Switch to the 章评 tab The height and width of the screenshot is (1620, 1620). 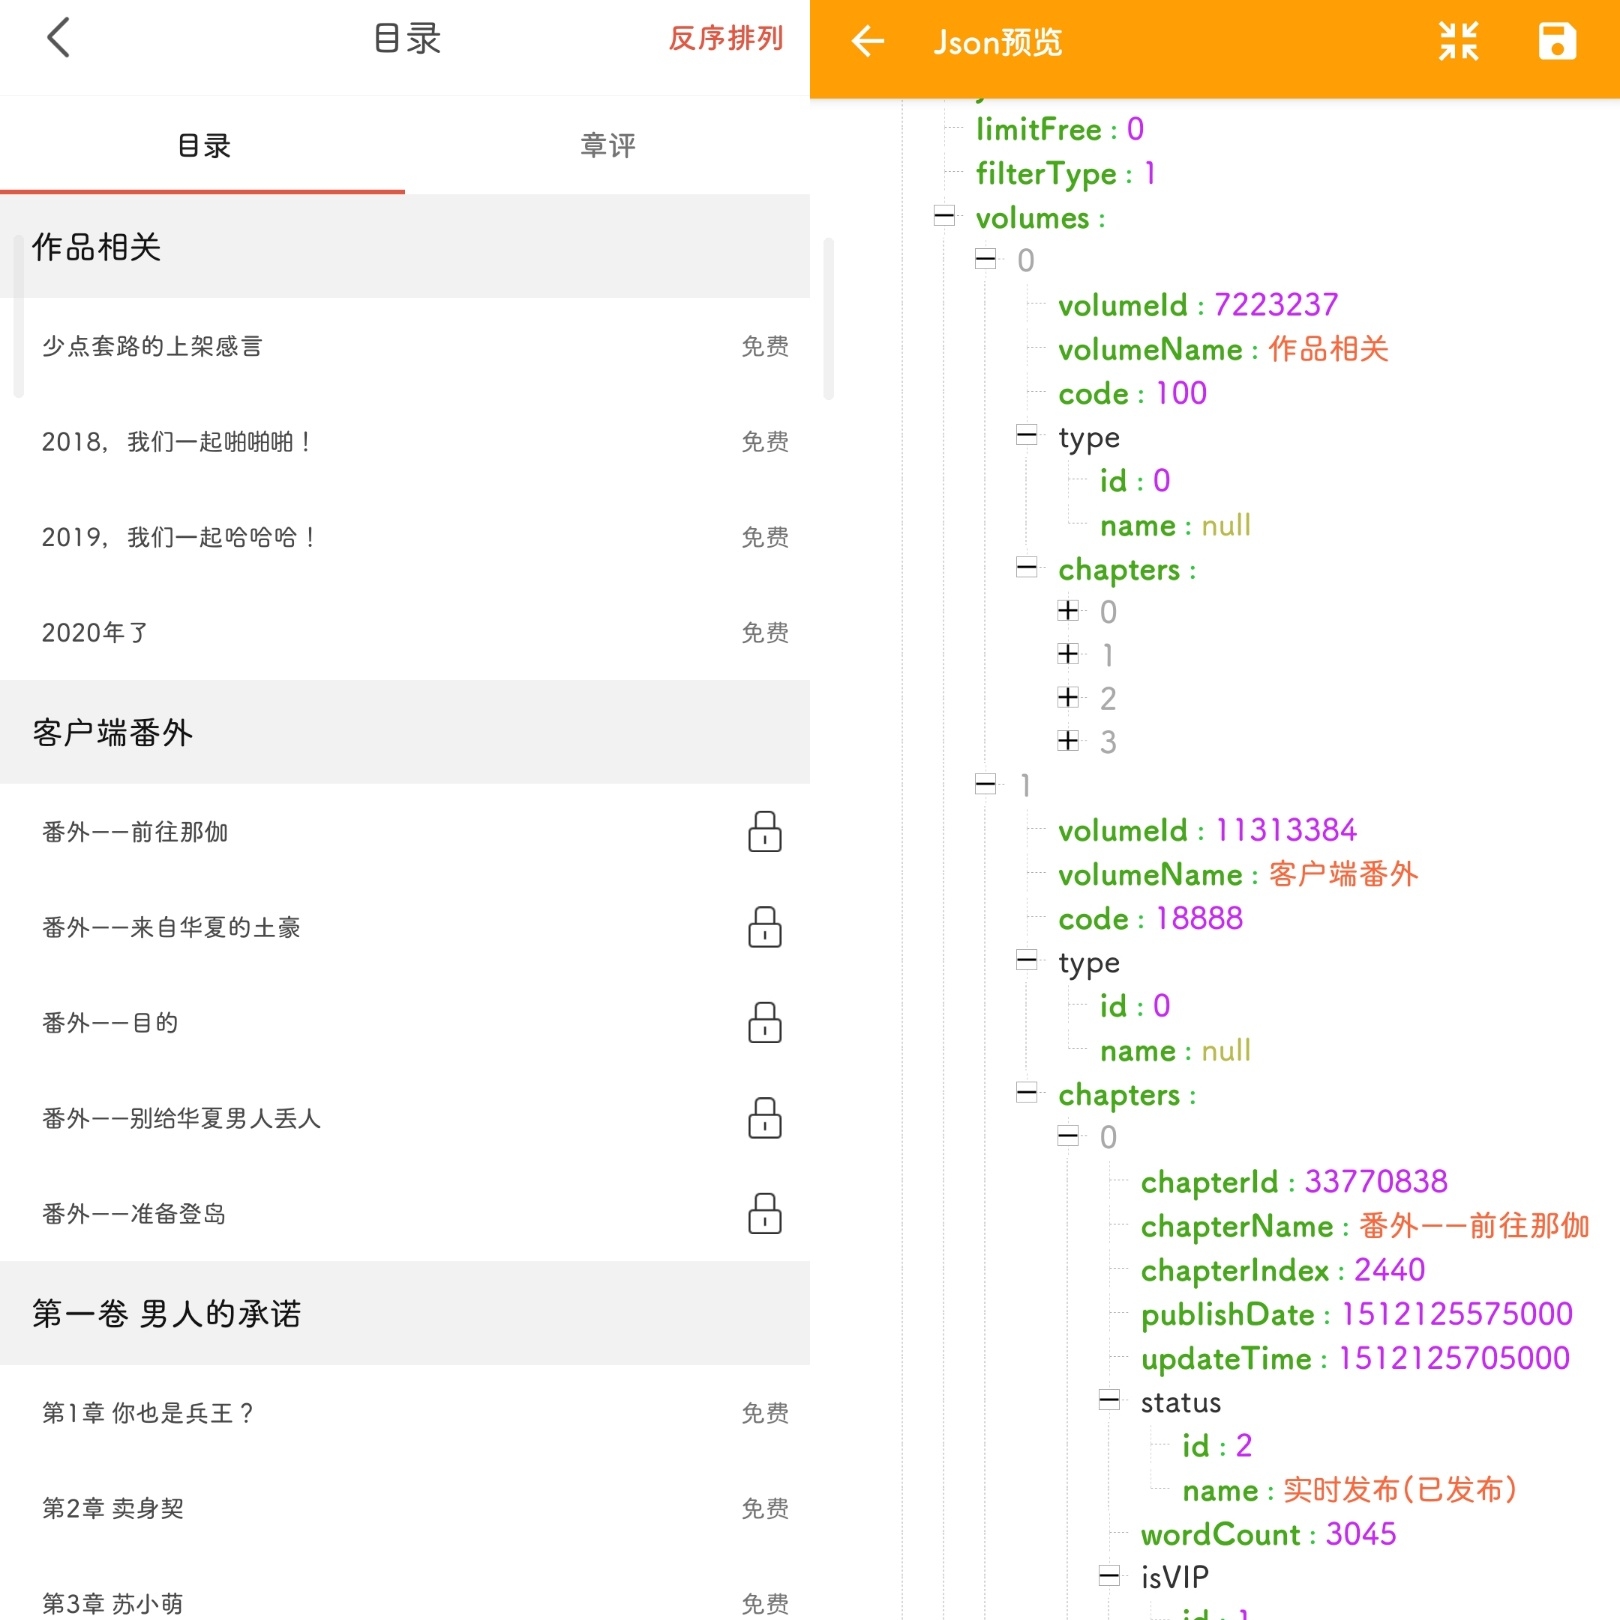coord(607,145)
